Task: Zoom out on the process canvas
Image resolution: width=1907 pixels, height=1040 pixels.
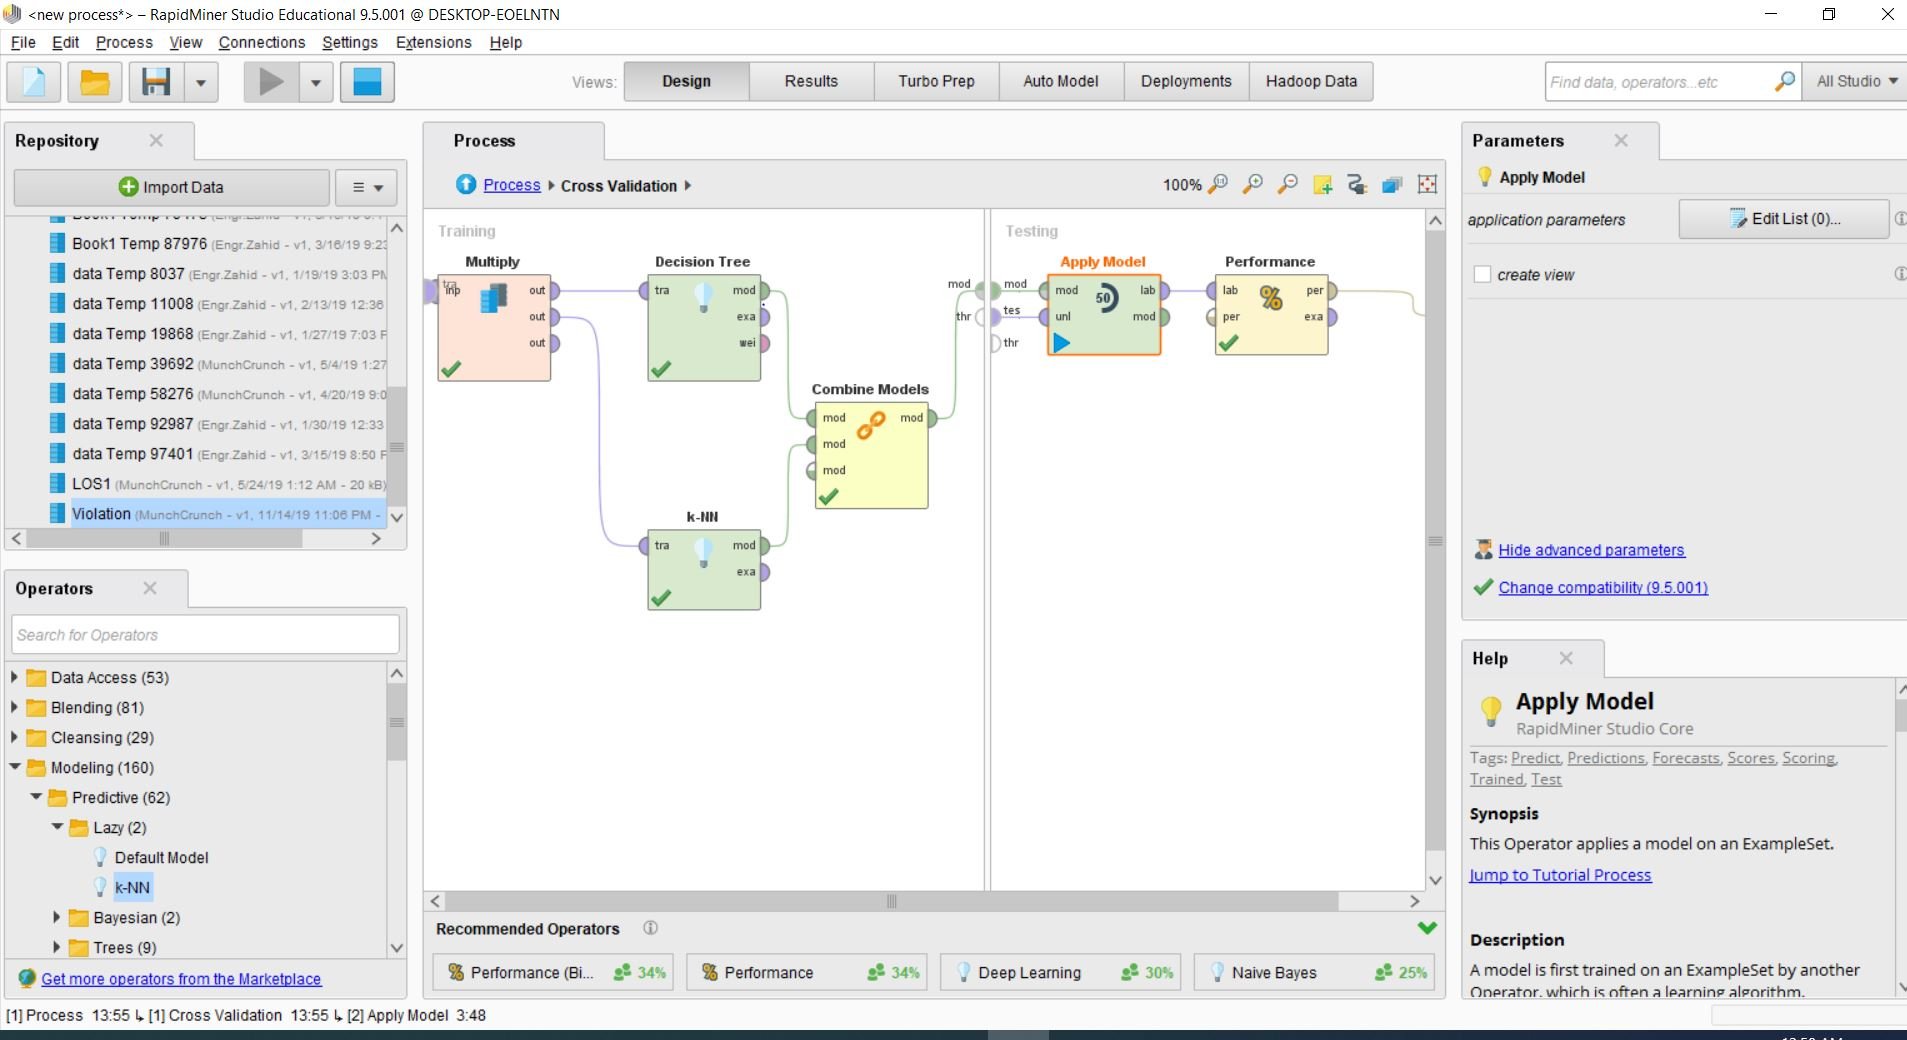Action: [x=1287, y=185]
